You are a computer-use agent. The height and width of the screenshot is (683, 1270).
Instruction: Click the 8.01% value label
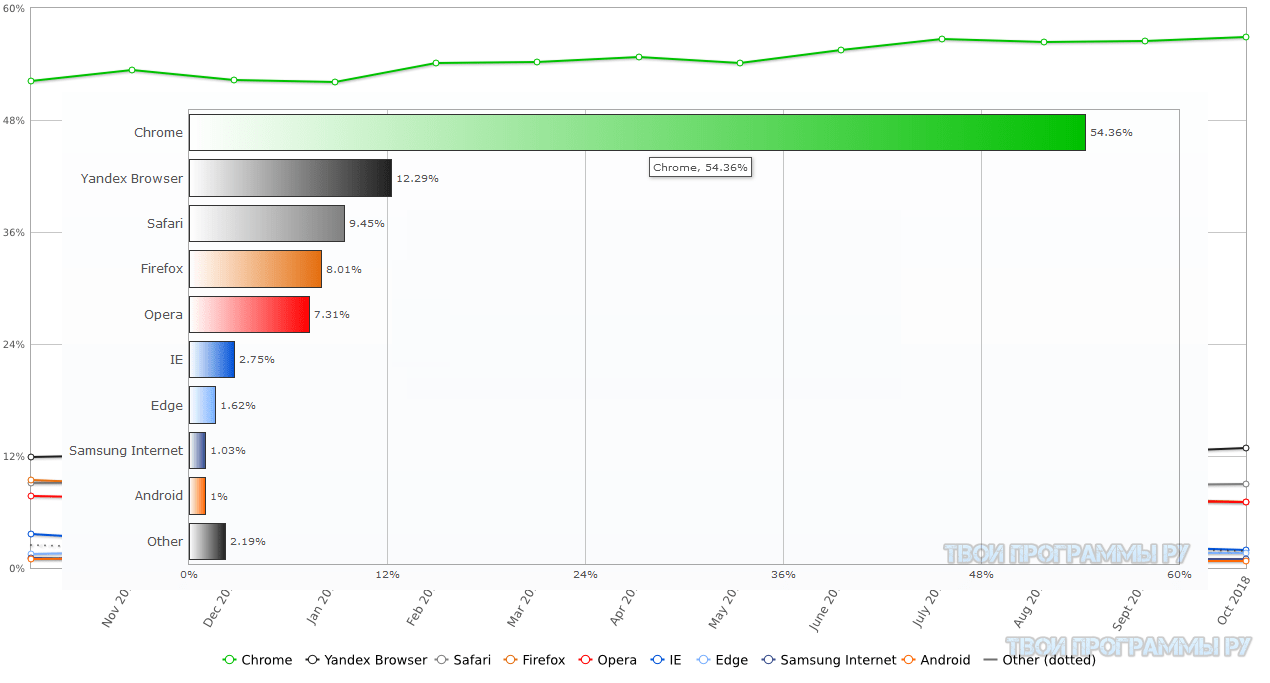tap(344, 269)
